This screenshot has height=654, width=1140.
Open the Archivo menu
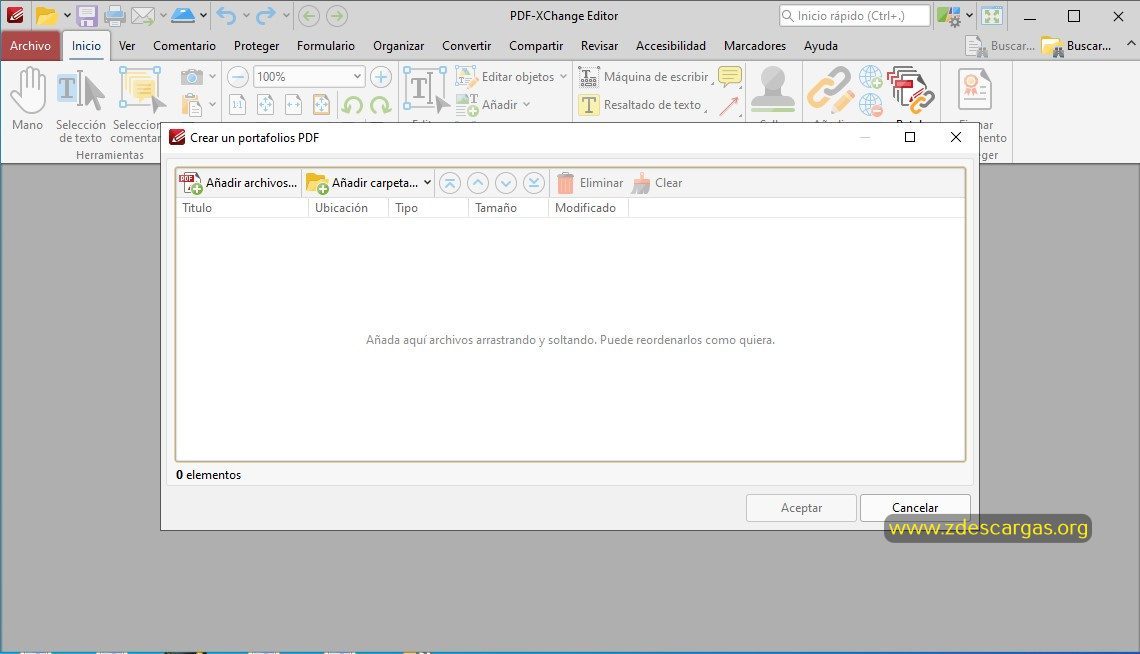[31, 46]
